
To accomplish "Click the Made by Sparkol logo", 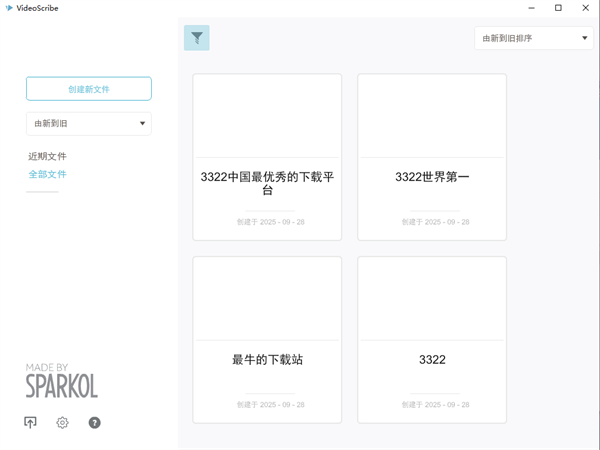I will pyautogui.click(x=62, y=380).
